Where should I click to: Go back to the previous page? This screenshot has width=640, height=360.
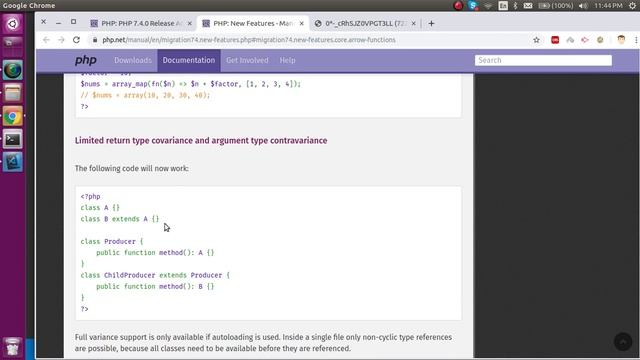46,40
